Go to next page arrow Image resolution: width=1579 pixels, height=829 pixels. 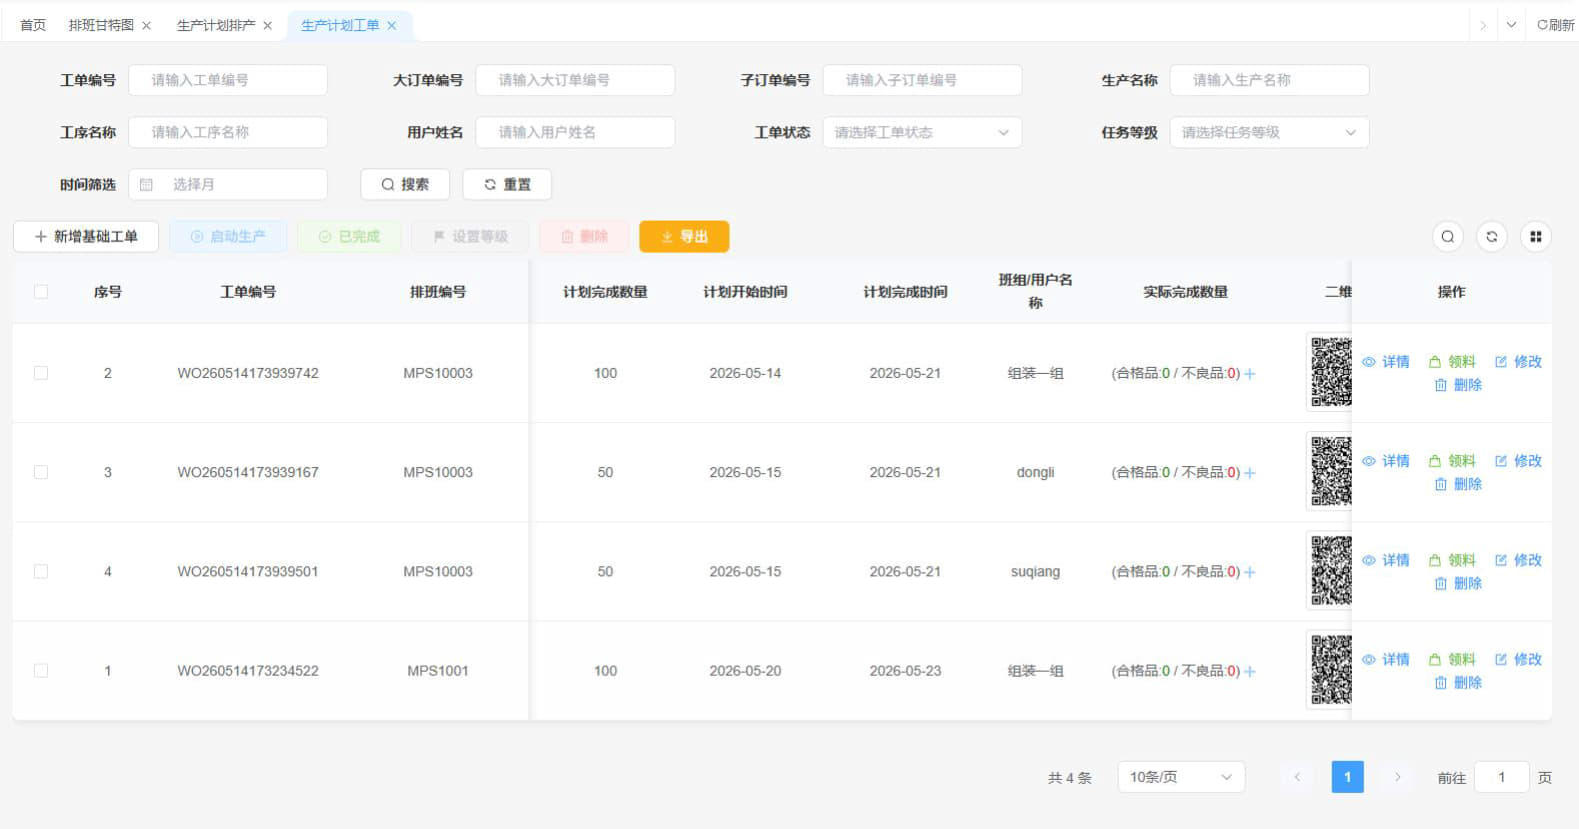pos(1398,777)
